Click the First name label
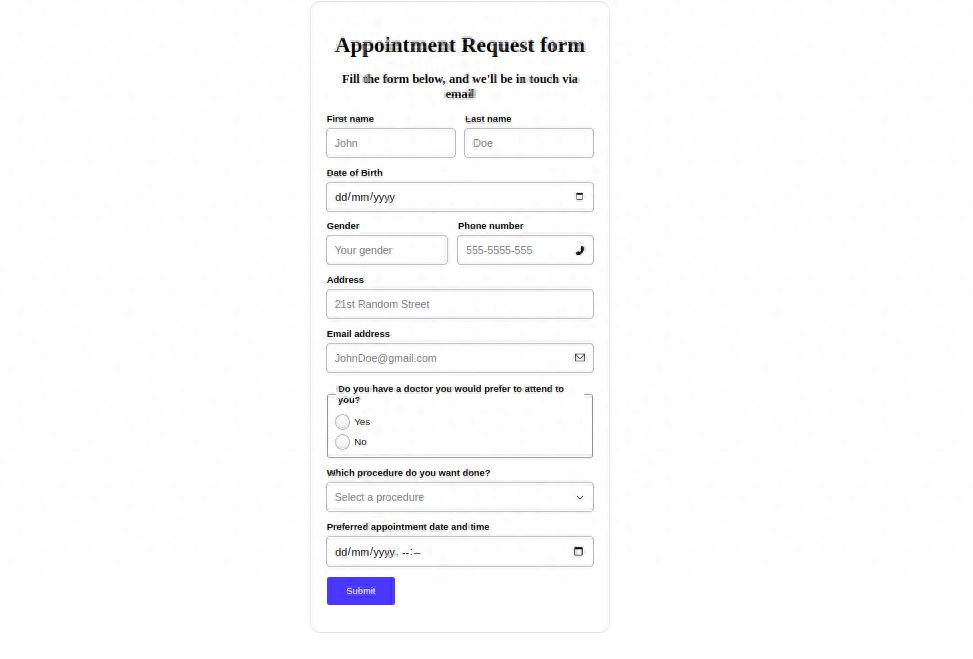This screenshot has width=973, height=659. pos(350,119)
